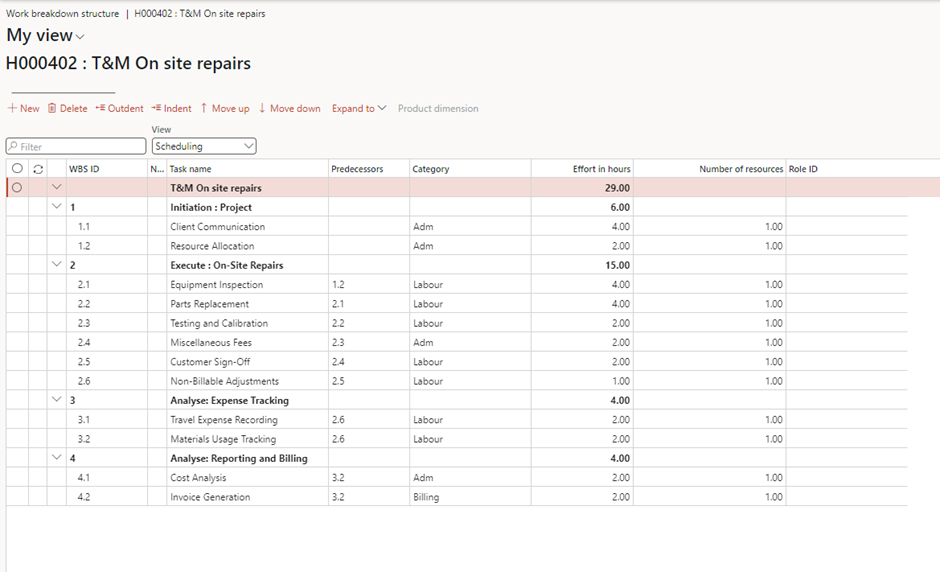Click the Outdent arrow icon
940x572 pixels.
pyautogui.click(x=100, y=108)
